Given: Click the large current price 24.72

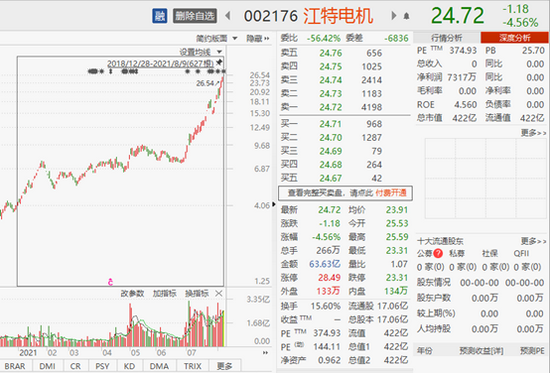Looking at the screenshot, I should pyautogui.click(x=458, y=16).
